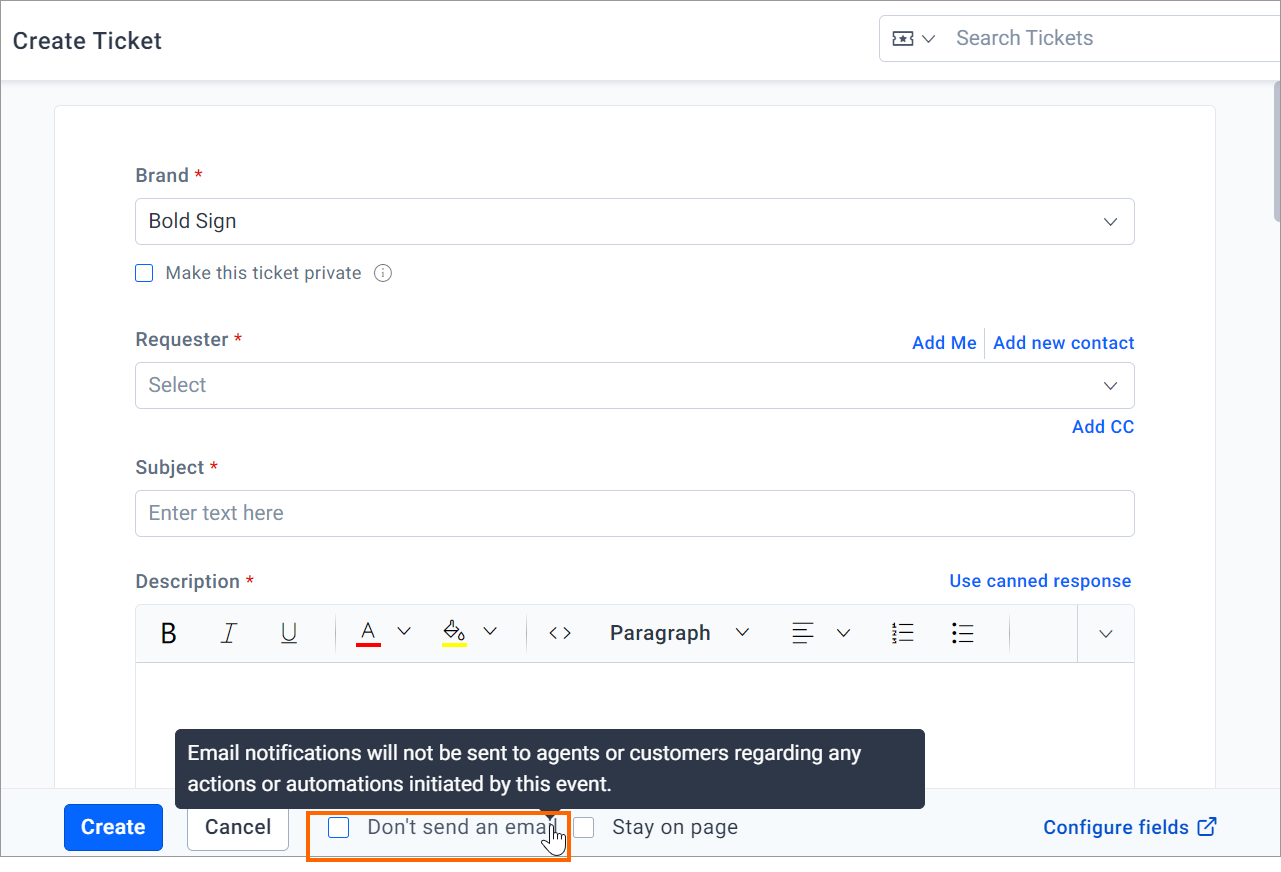
Task: Toggle underline formatting in editor
Action: pos(289,633)
